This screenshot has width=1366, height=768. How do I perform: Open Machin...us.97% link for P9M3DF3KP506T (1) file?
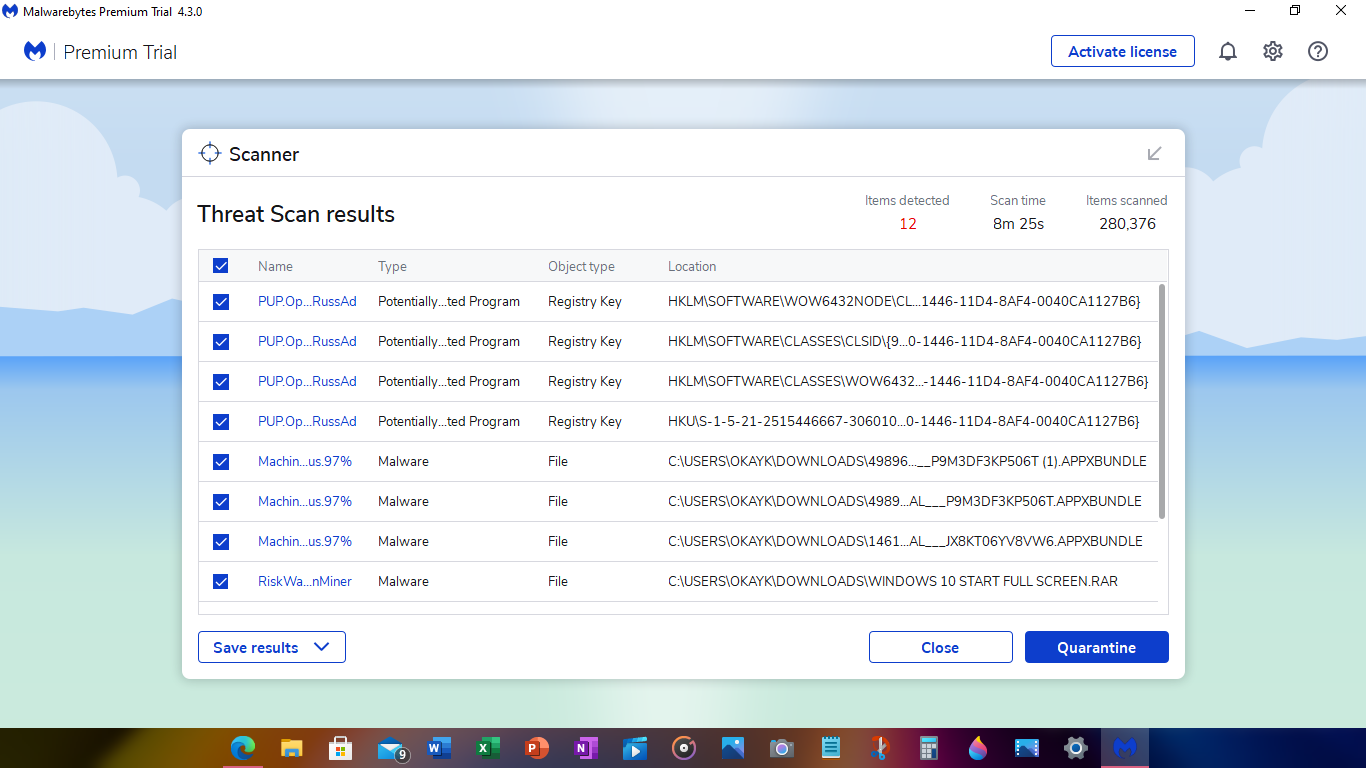305,461
